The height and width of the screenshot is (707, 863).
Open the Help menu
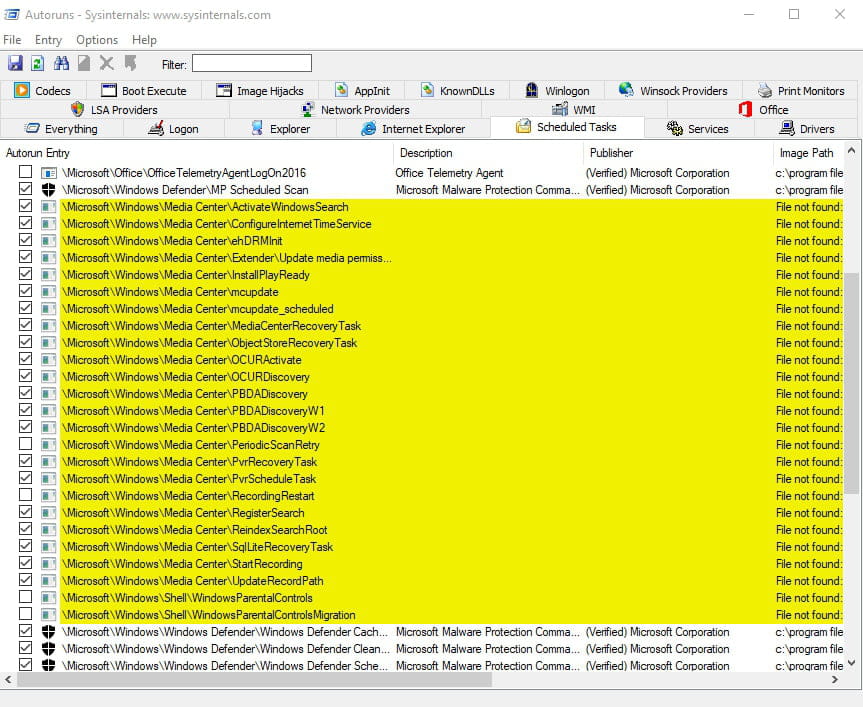point(144,40)
